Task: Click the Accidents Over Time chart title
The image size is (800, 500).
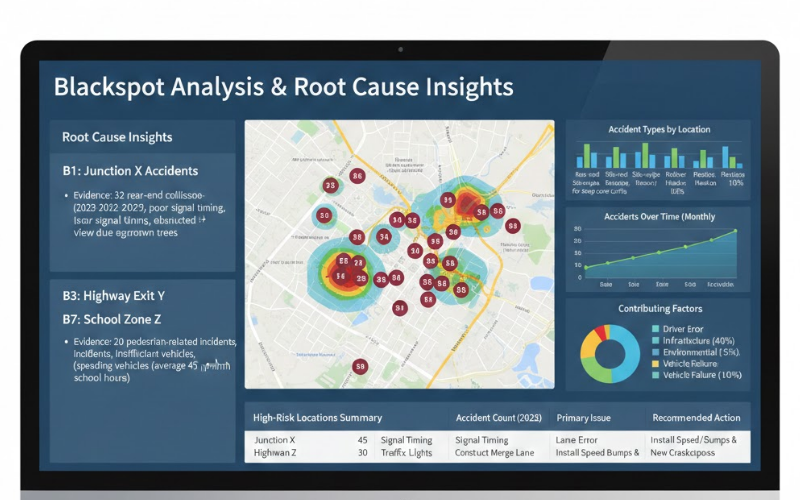Action: pyautogui.click(x=659, y=217)
